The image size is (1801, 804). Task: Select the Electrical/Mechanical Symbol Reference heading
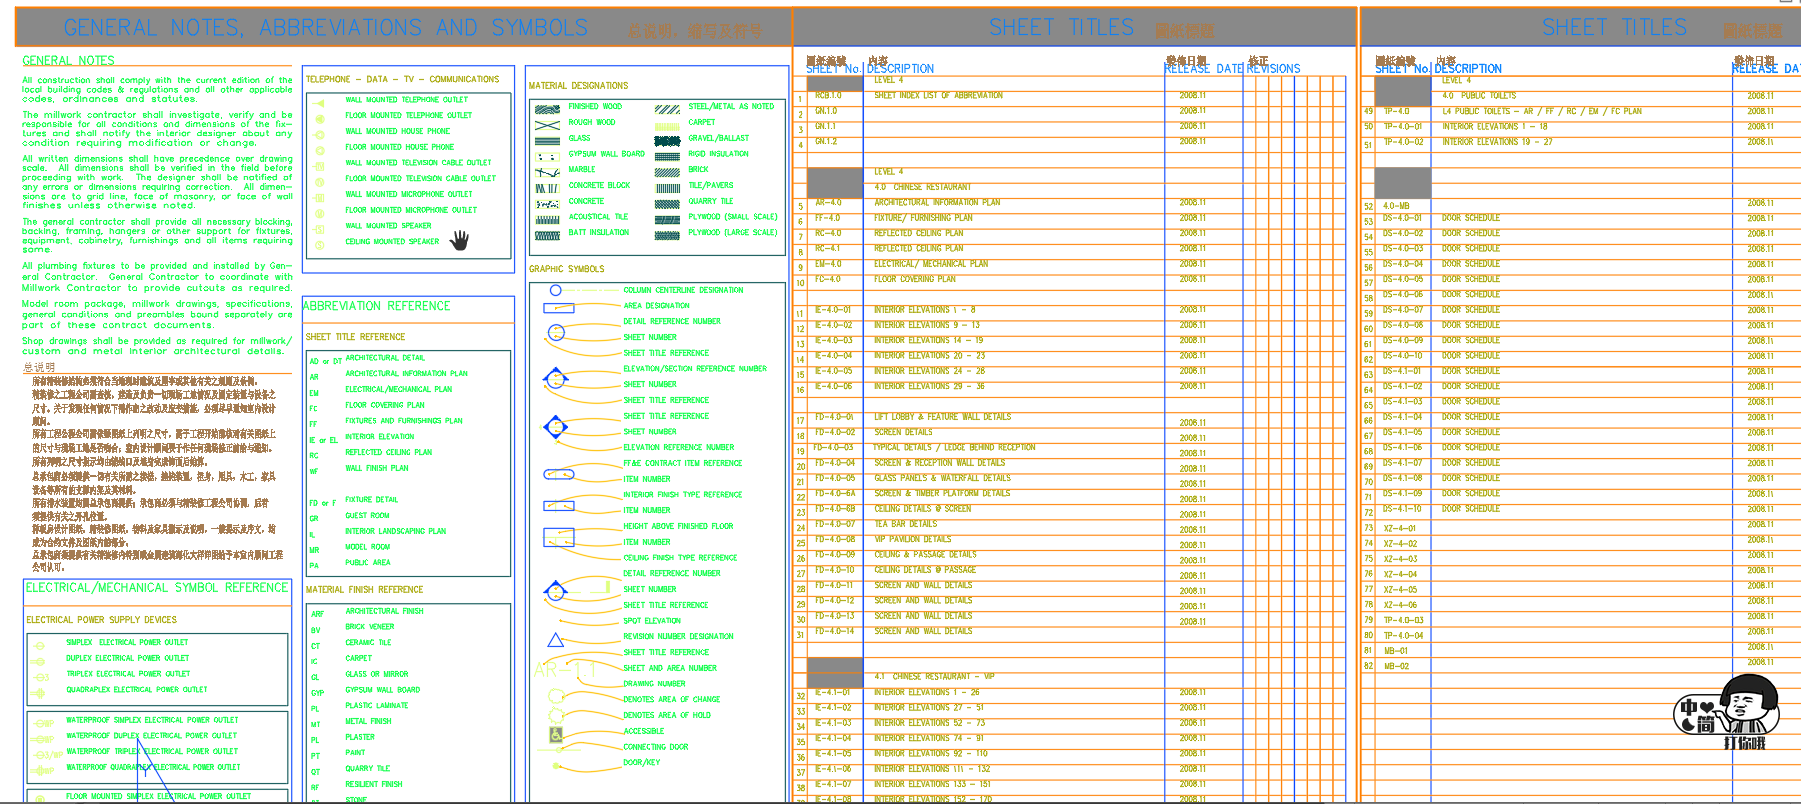point(157,588)
